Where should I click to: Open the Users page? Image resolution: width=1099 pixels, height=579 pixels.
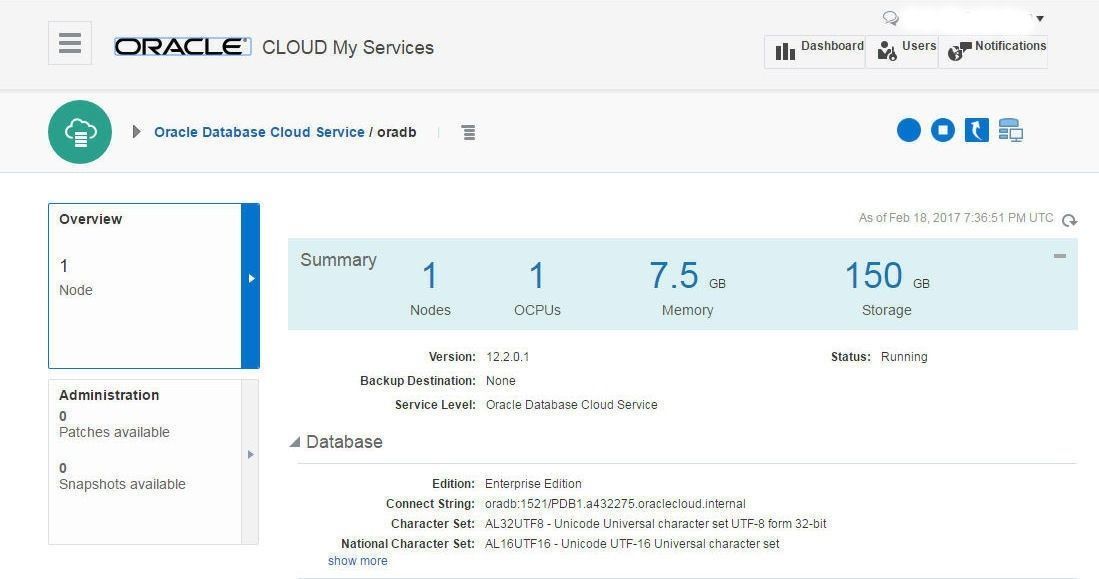pyautogui.click(x=902, y=51)
